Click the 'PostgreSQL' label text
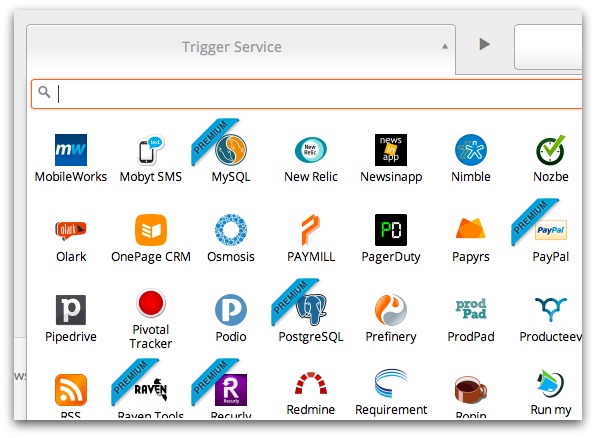The height and width of the screenshot is (438, 596). pos(311,337)
